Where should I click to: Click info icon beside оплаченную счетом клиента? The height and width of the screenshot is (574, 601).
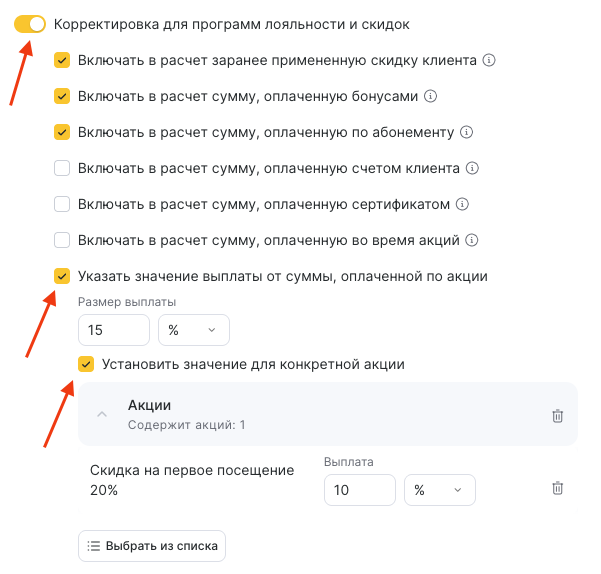click(472, 168)
